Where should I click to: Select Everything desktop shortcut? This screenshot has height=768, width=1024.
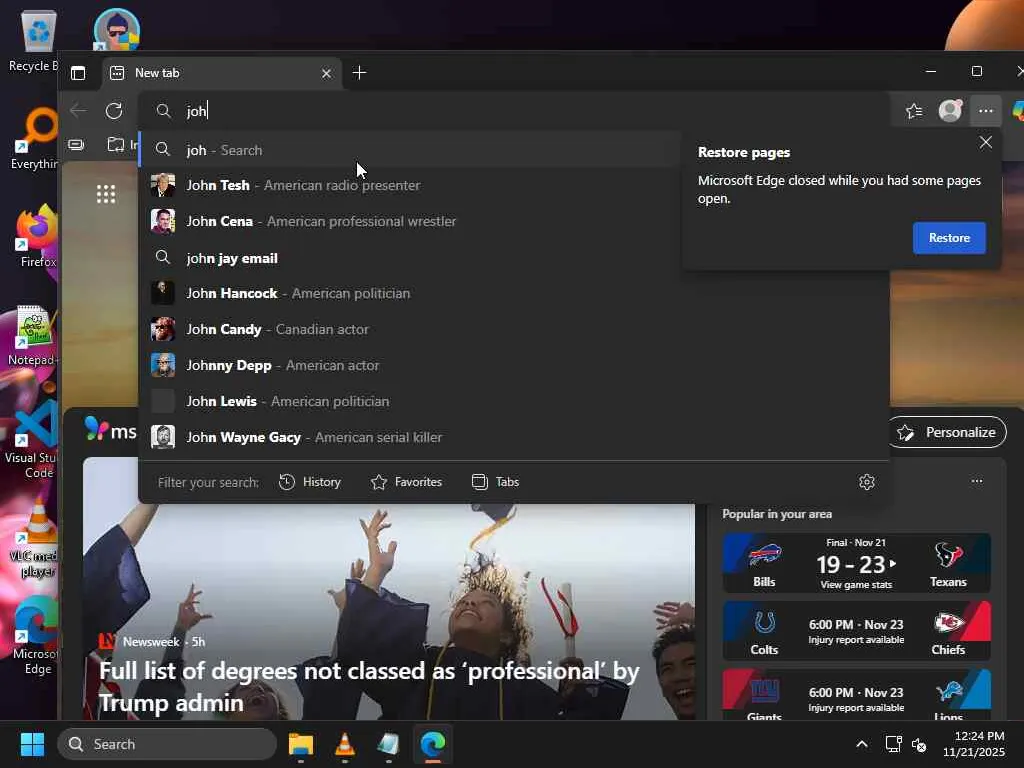34,138
